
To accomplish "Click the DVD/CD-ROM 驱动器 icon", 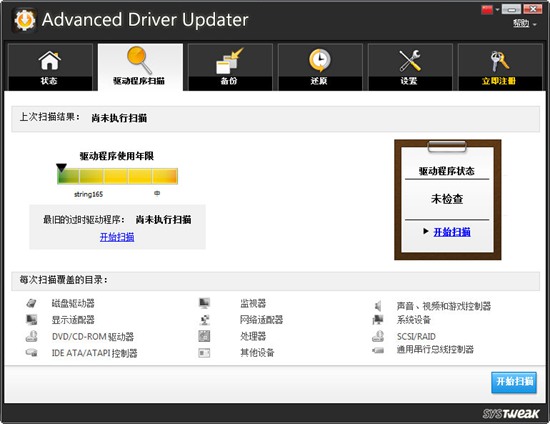I will coord(32,336).
